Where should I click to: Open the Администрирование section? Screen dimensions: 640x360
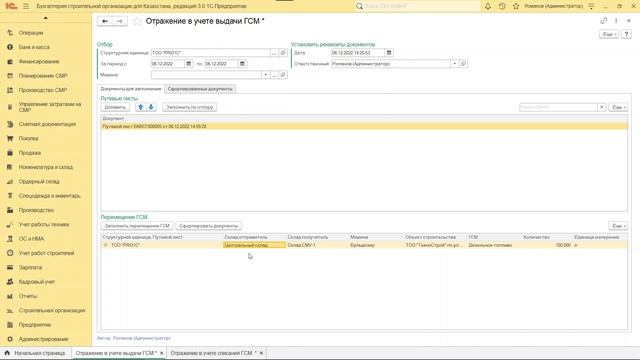pyautogui.click(x=43, y=339)
